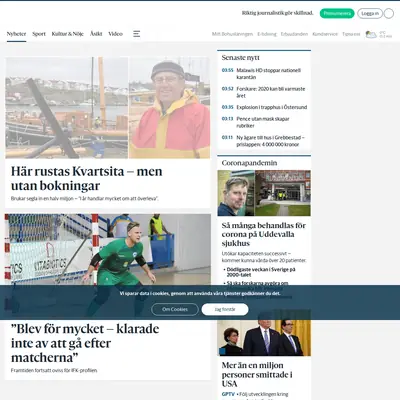Click the Senaste nytt heading
400x400 pixels.
241,58
